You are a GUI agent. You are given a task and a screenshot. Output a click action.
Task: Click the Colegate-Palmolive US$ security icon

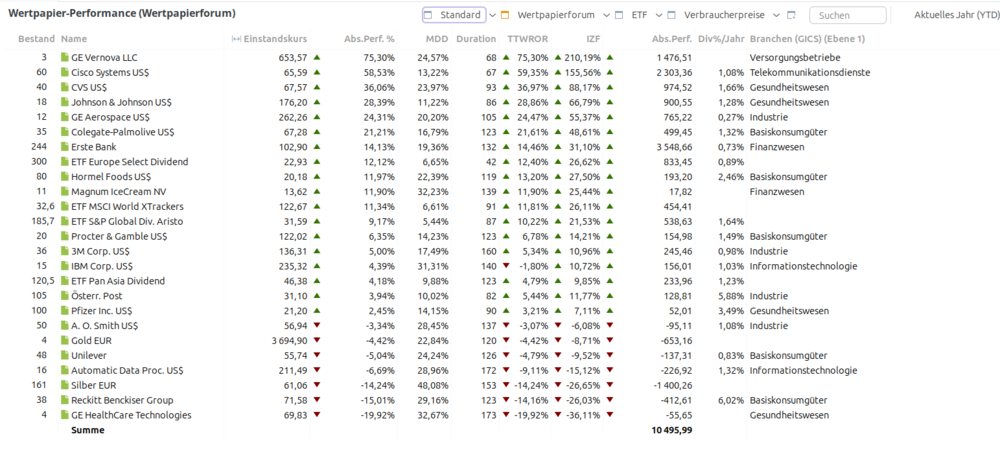point(64,132)
